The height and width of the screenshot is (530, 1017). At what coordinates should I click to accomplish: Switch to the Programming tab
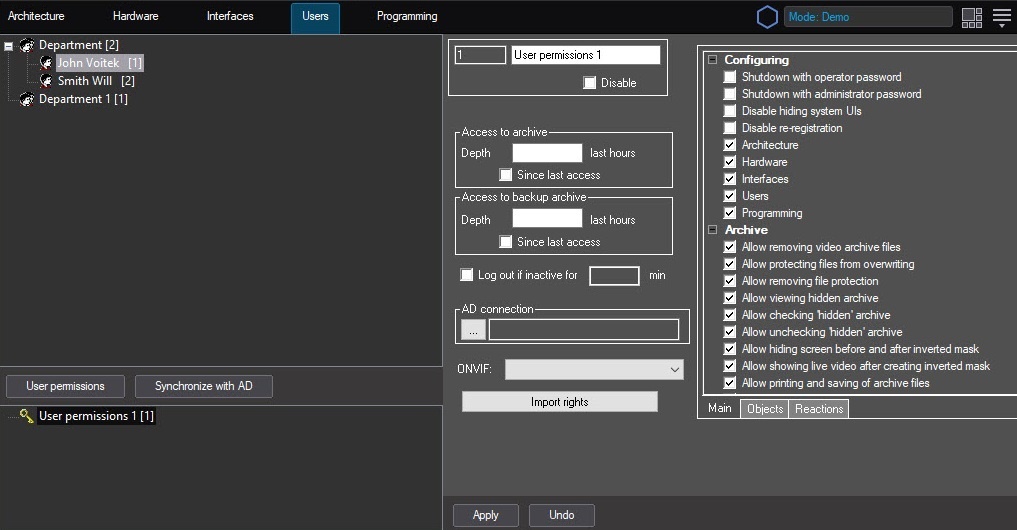[407, 16]
